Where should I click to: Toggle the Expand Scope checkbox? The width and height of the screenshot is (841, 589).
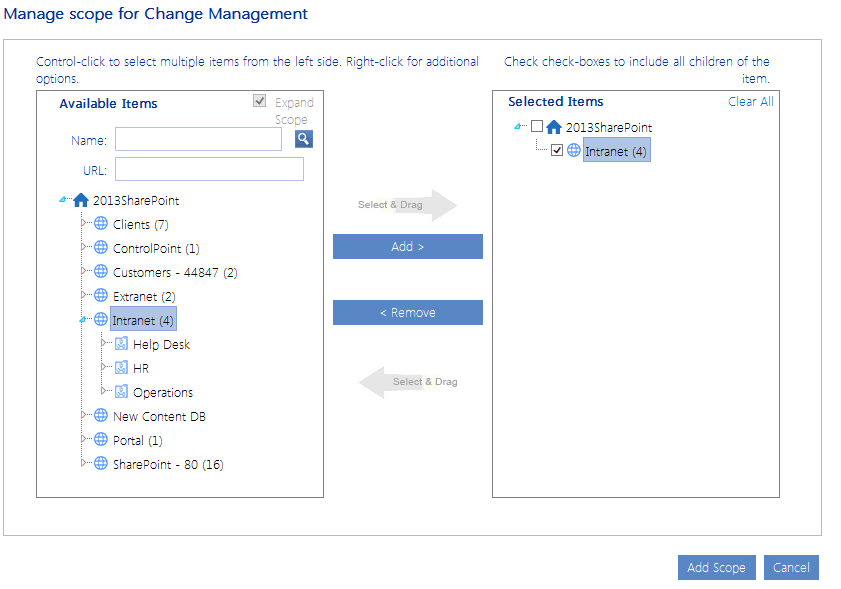258,100
